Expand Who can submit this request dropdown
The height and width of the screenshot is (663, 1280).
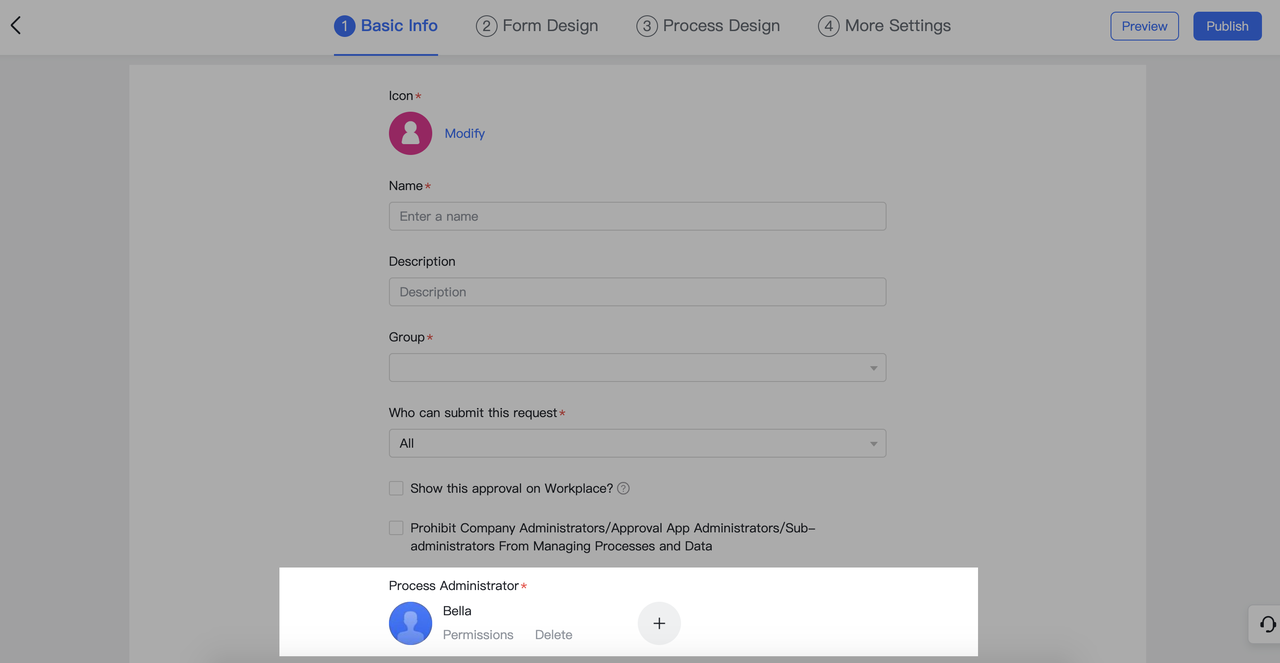(x=637, y=443)
